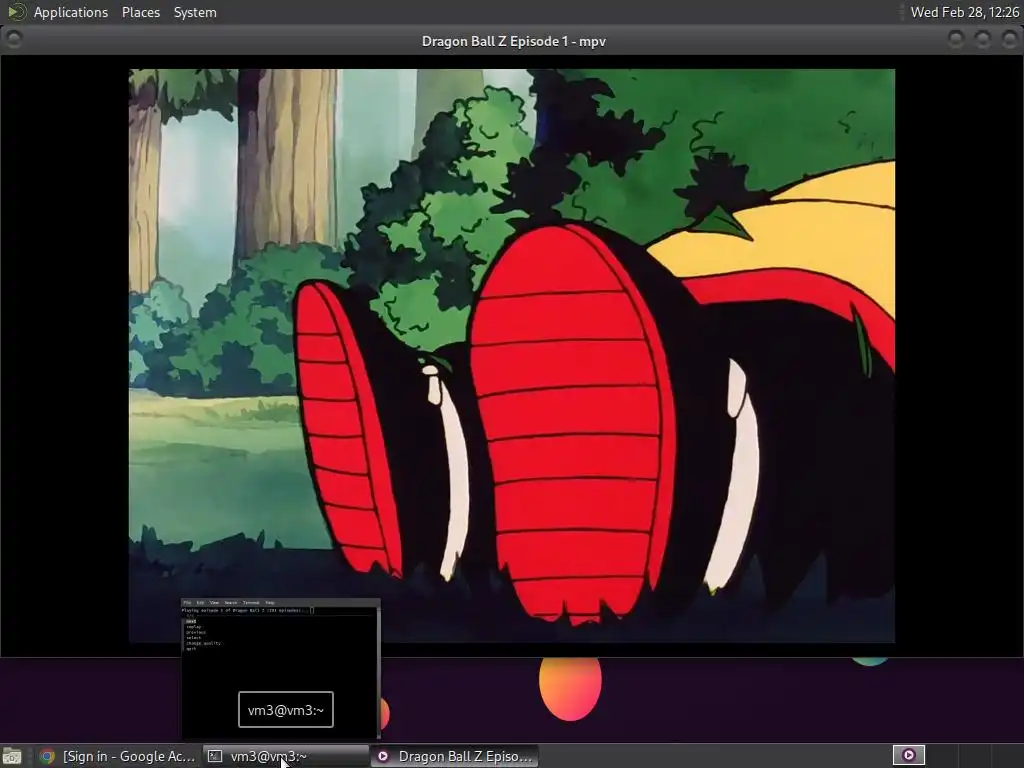Click the Dragon Ball Z Episode 1 titlebar
Viewport: 1024px width, 768px height.
(513, 41)
